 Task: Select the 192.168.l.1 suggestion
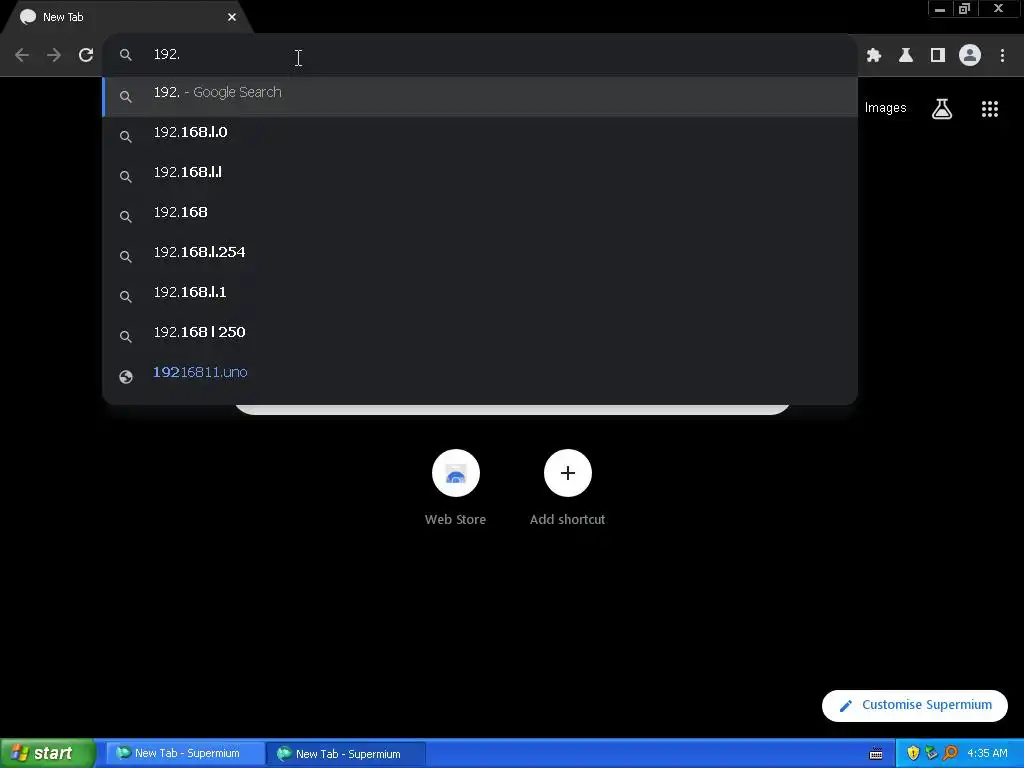(x=480, y=295)
